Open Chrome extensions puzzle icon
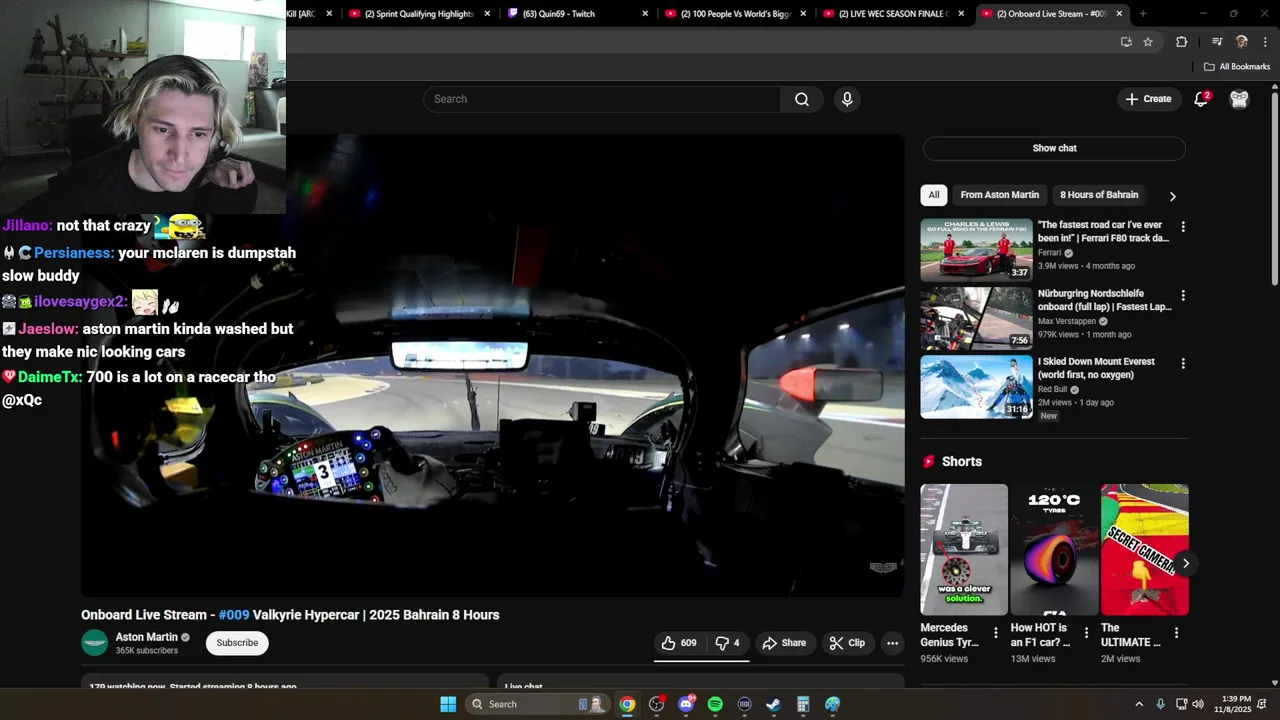 [x=1181, y=42]
